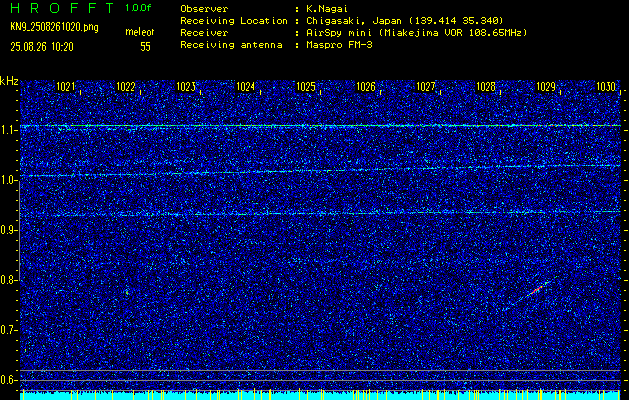Click the 0.9 frequency axis label

[7, 230]
